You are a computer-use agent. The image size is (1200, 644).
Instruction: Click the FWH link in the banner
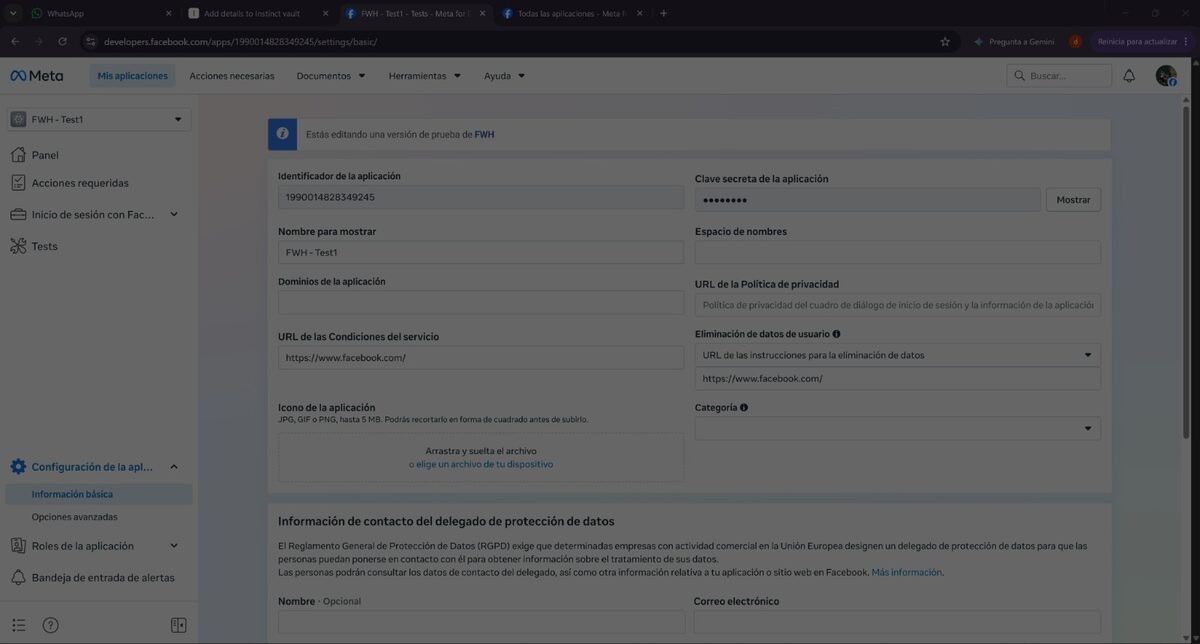point(484,134)
